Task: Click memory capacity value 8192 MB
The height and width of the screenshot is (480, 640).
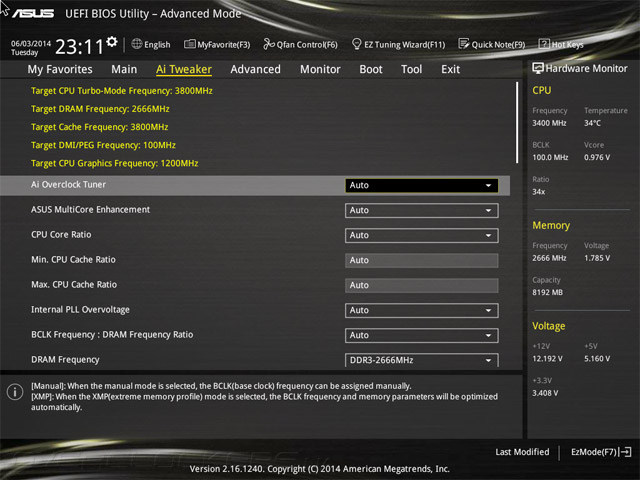Action: coord(547,293)
